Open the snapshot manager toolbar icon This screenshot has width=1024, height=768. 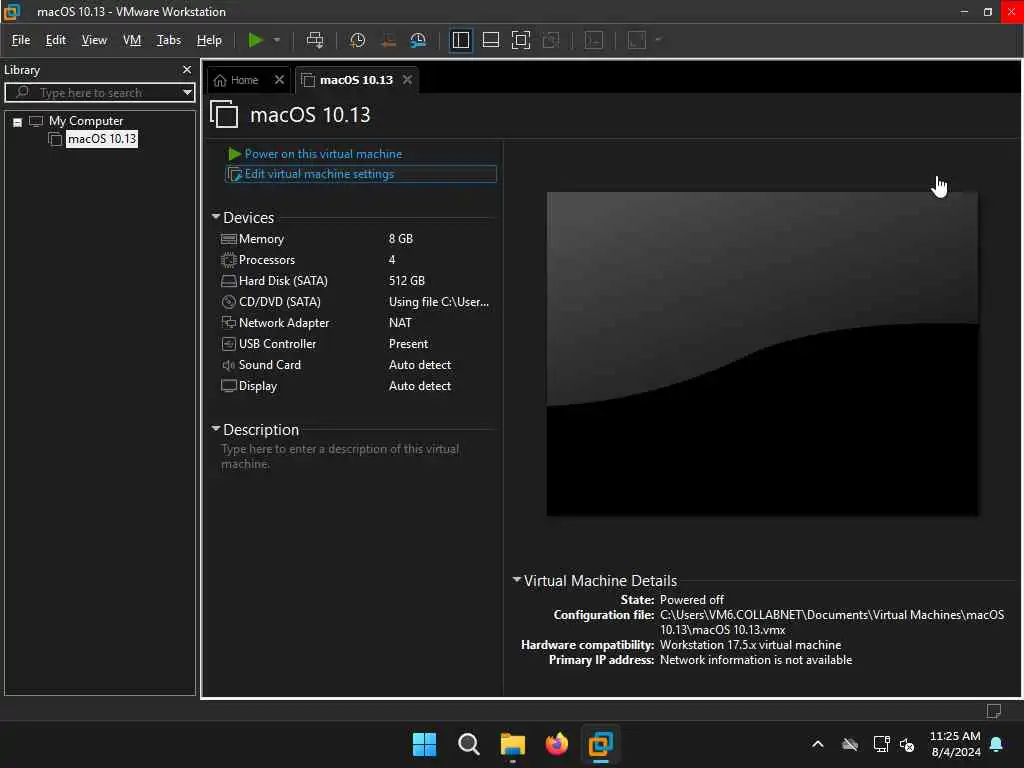(418, 40)
